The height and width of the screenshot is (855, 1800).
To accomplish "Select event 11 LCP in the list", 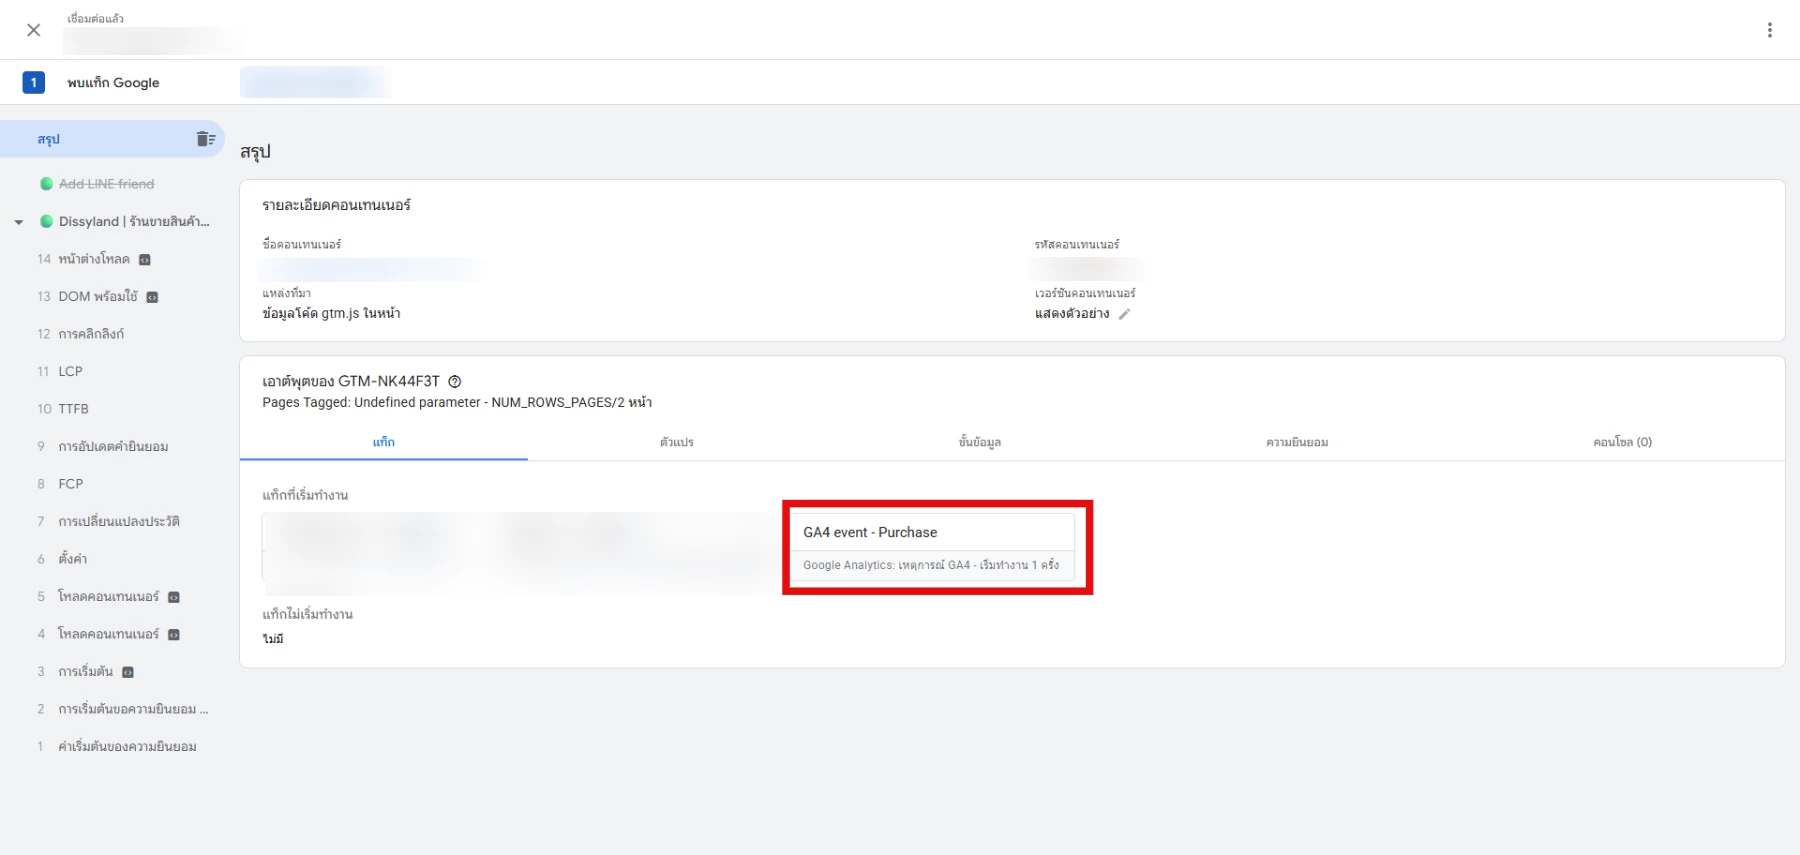I will [70, 371].
